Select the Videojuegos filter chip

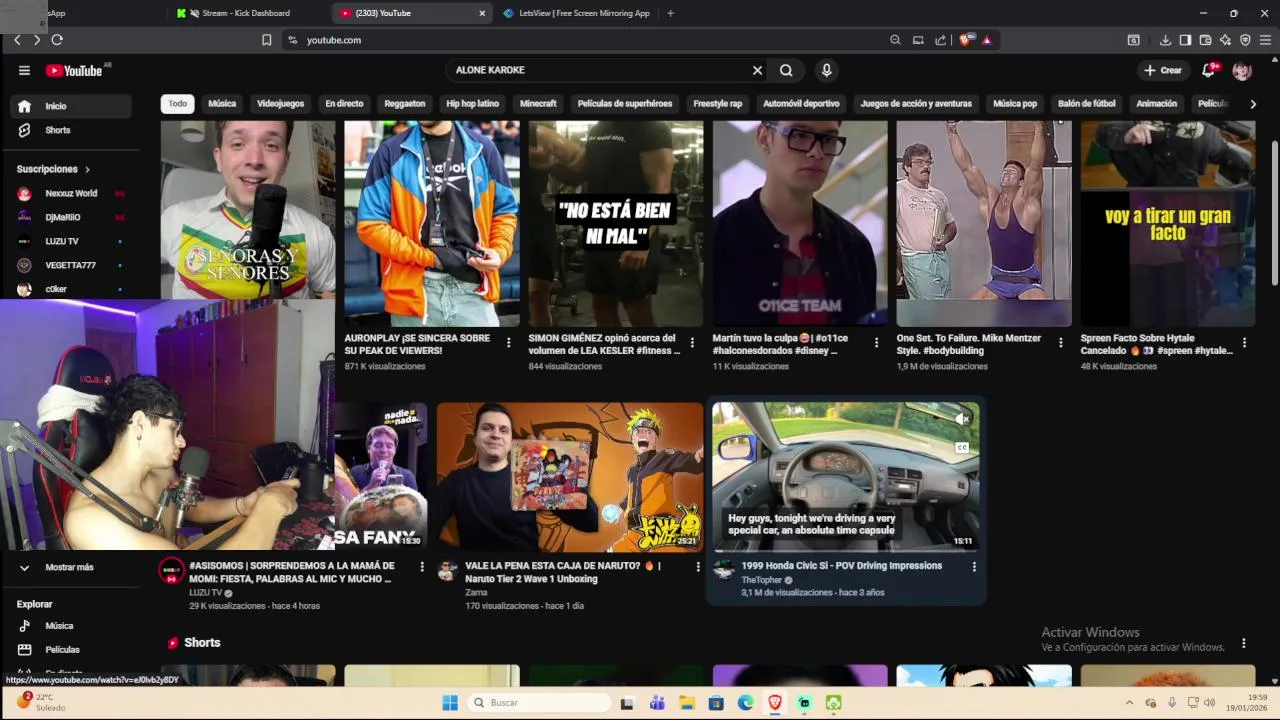pyautogui.click(x=280, y=104)
